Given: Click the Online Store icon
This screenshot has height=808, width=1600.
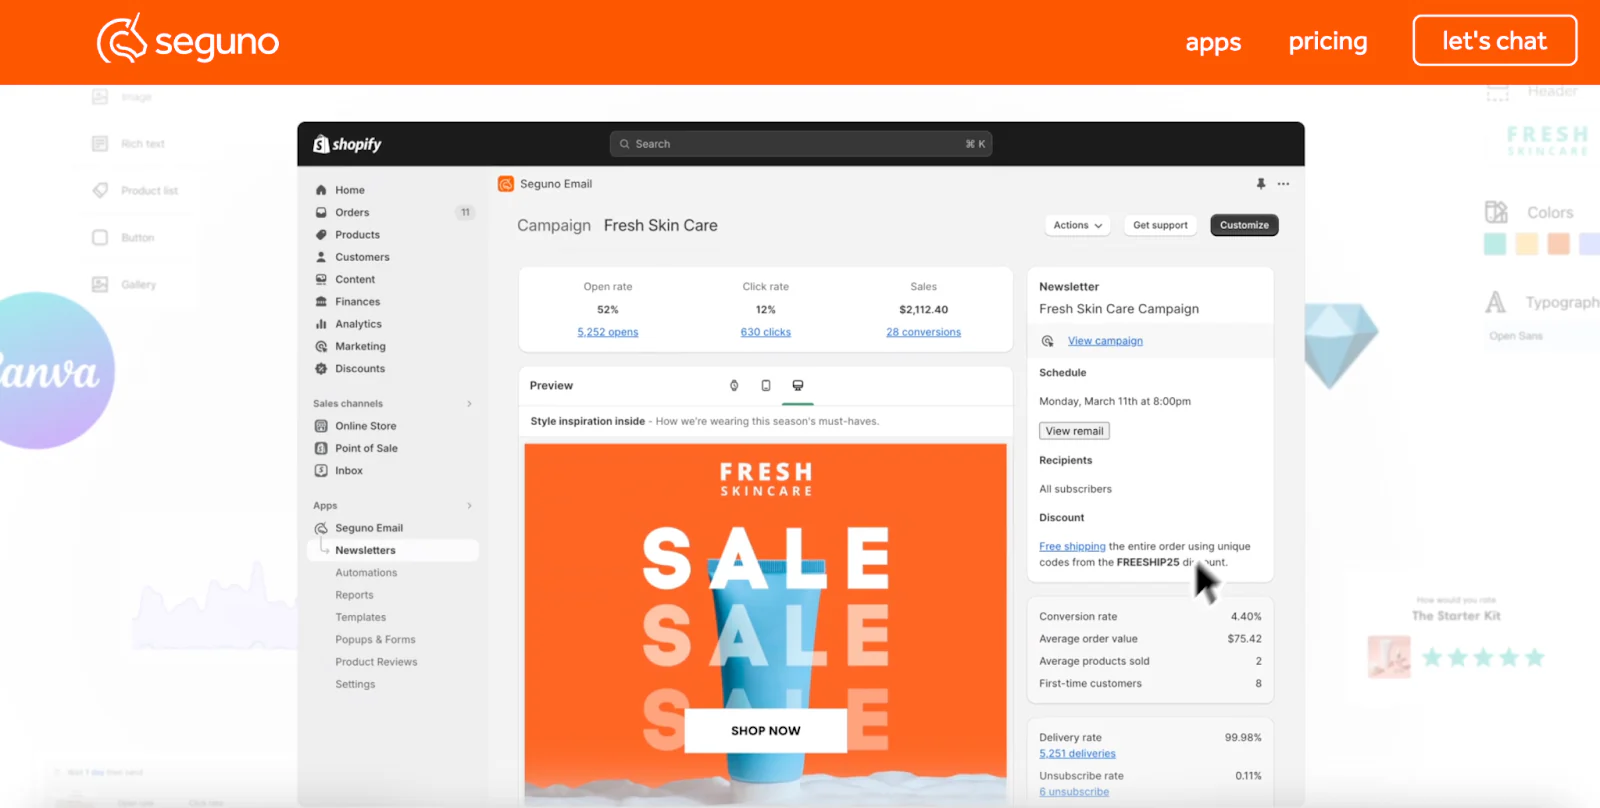Looking at the screenshot, I should coord(321,426).
